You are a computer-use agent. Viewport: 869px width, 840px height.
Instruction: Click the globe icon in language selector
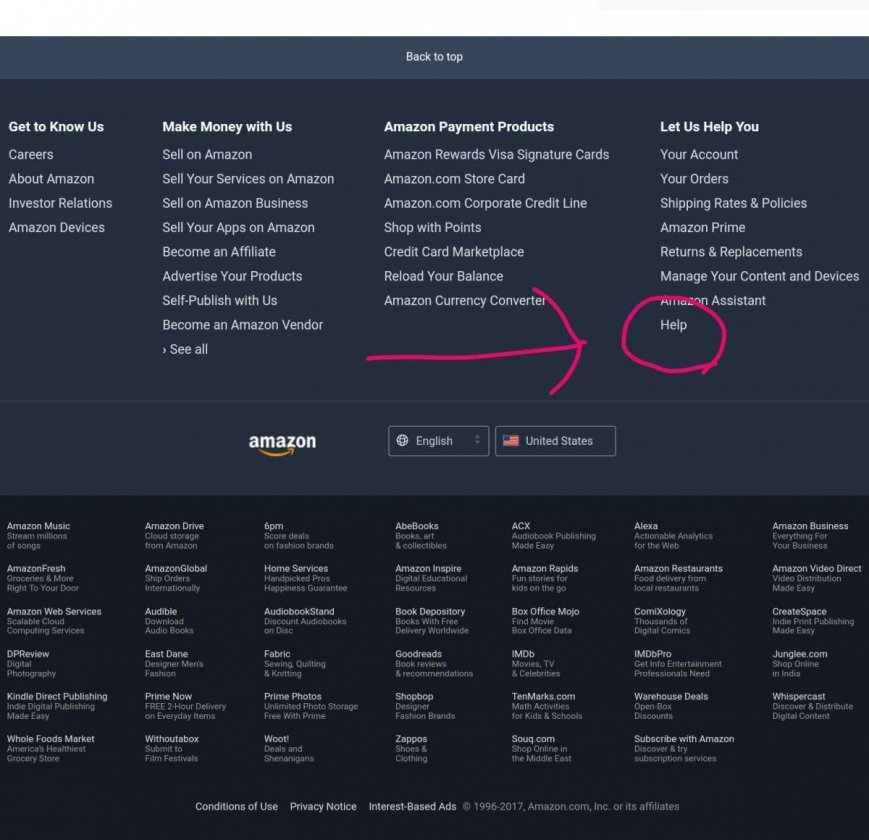tap(402, 441)
